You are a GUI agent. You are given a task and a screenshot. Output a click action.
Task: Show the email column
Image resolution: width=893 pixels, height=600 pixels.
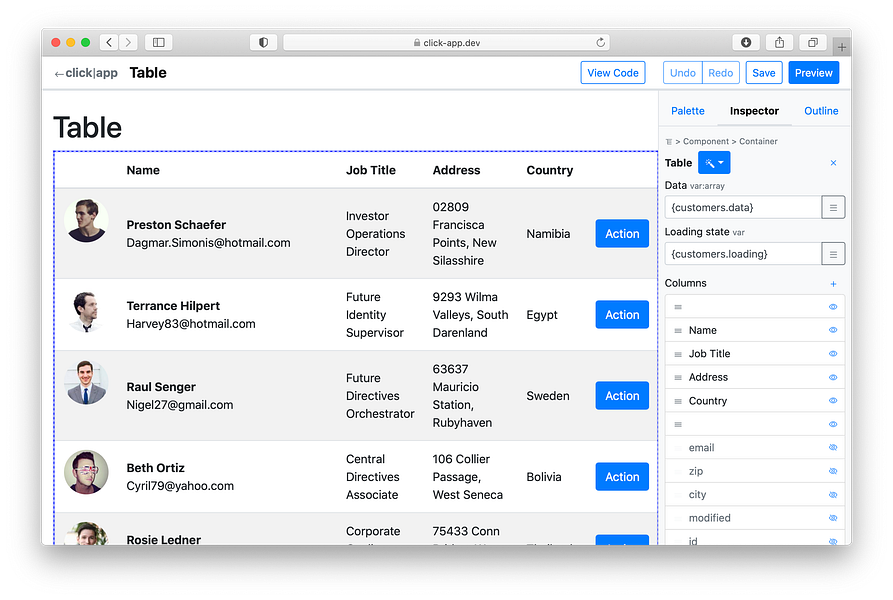(833, 447)
